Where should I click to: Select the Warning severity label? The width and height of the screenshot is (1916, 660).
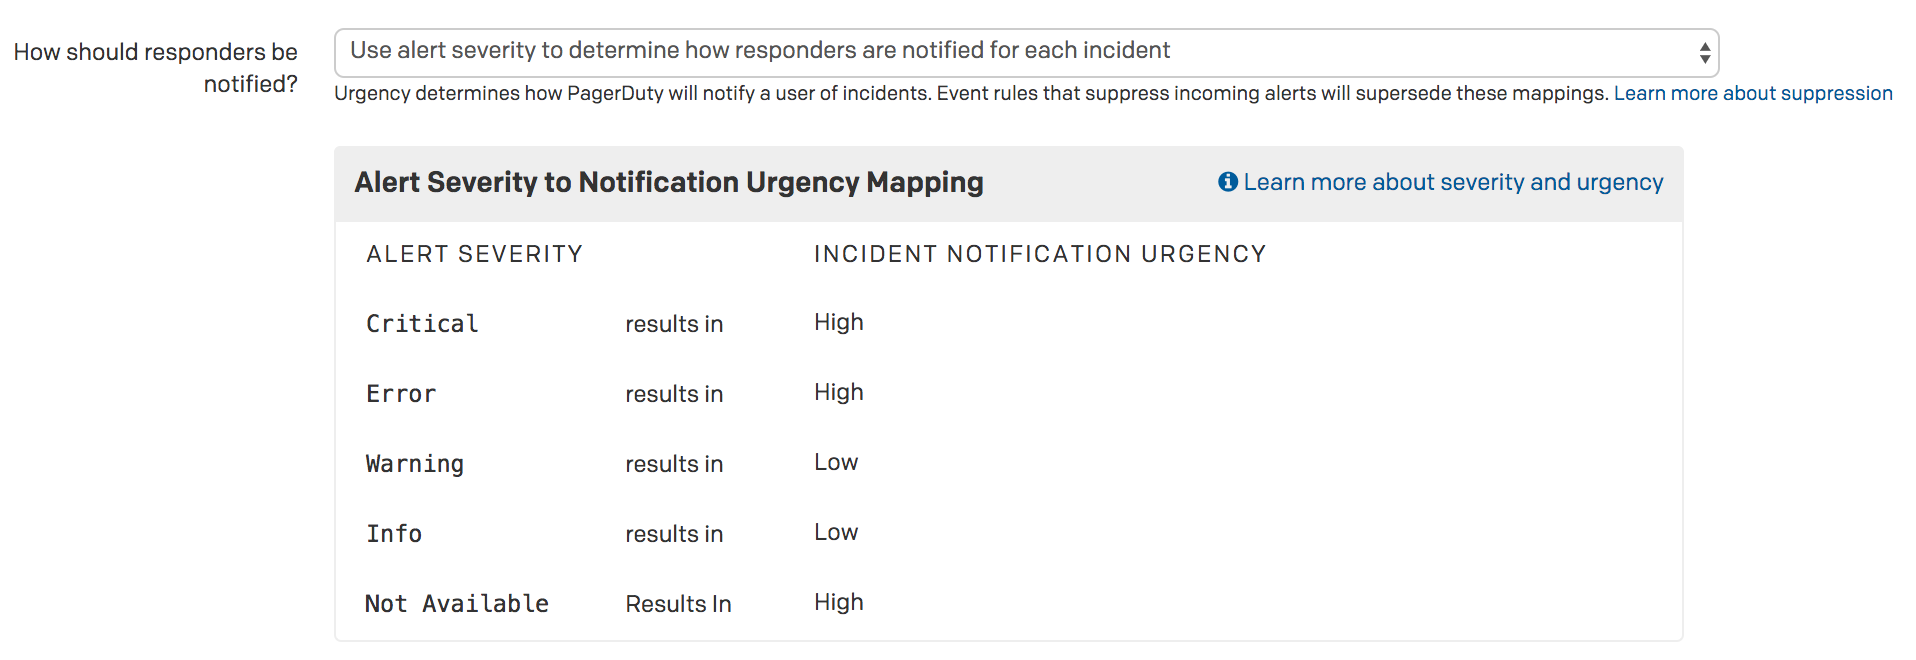(x=414, y=464)
